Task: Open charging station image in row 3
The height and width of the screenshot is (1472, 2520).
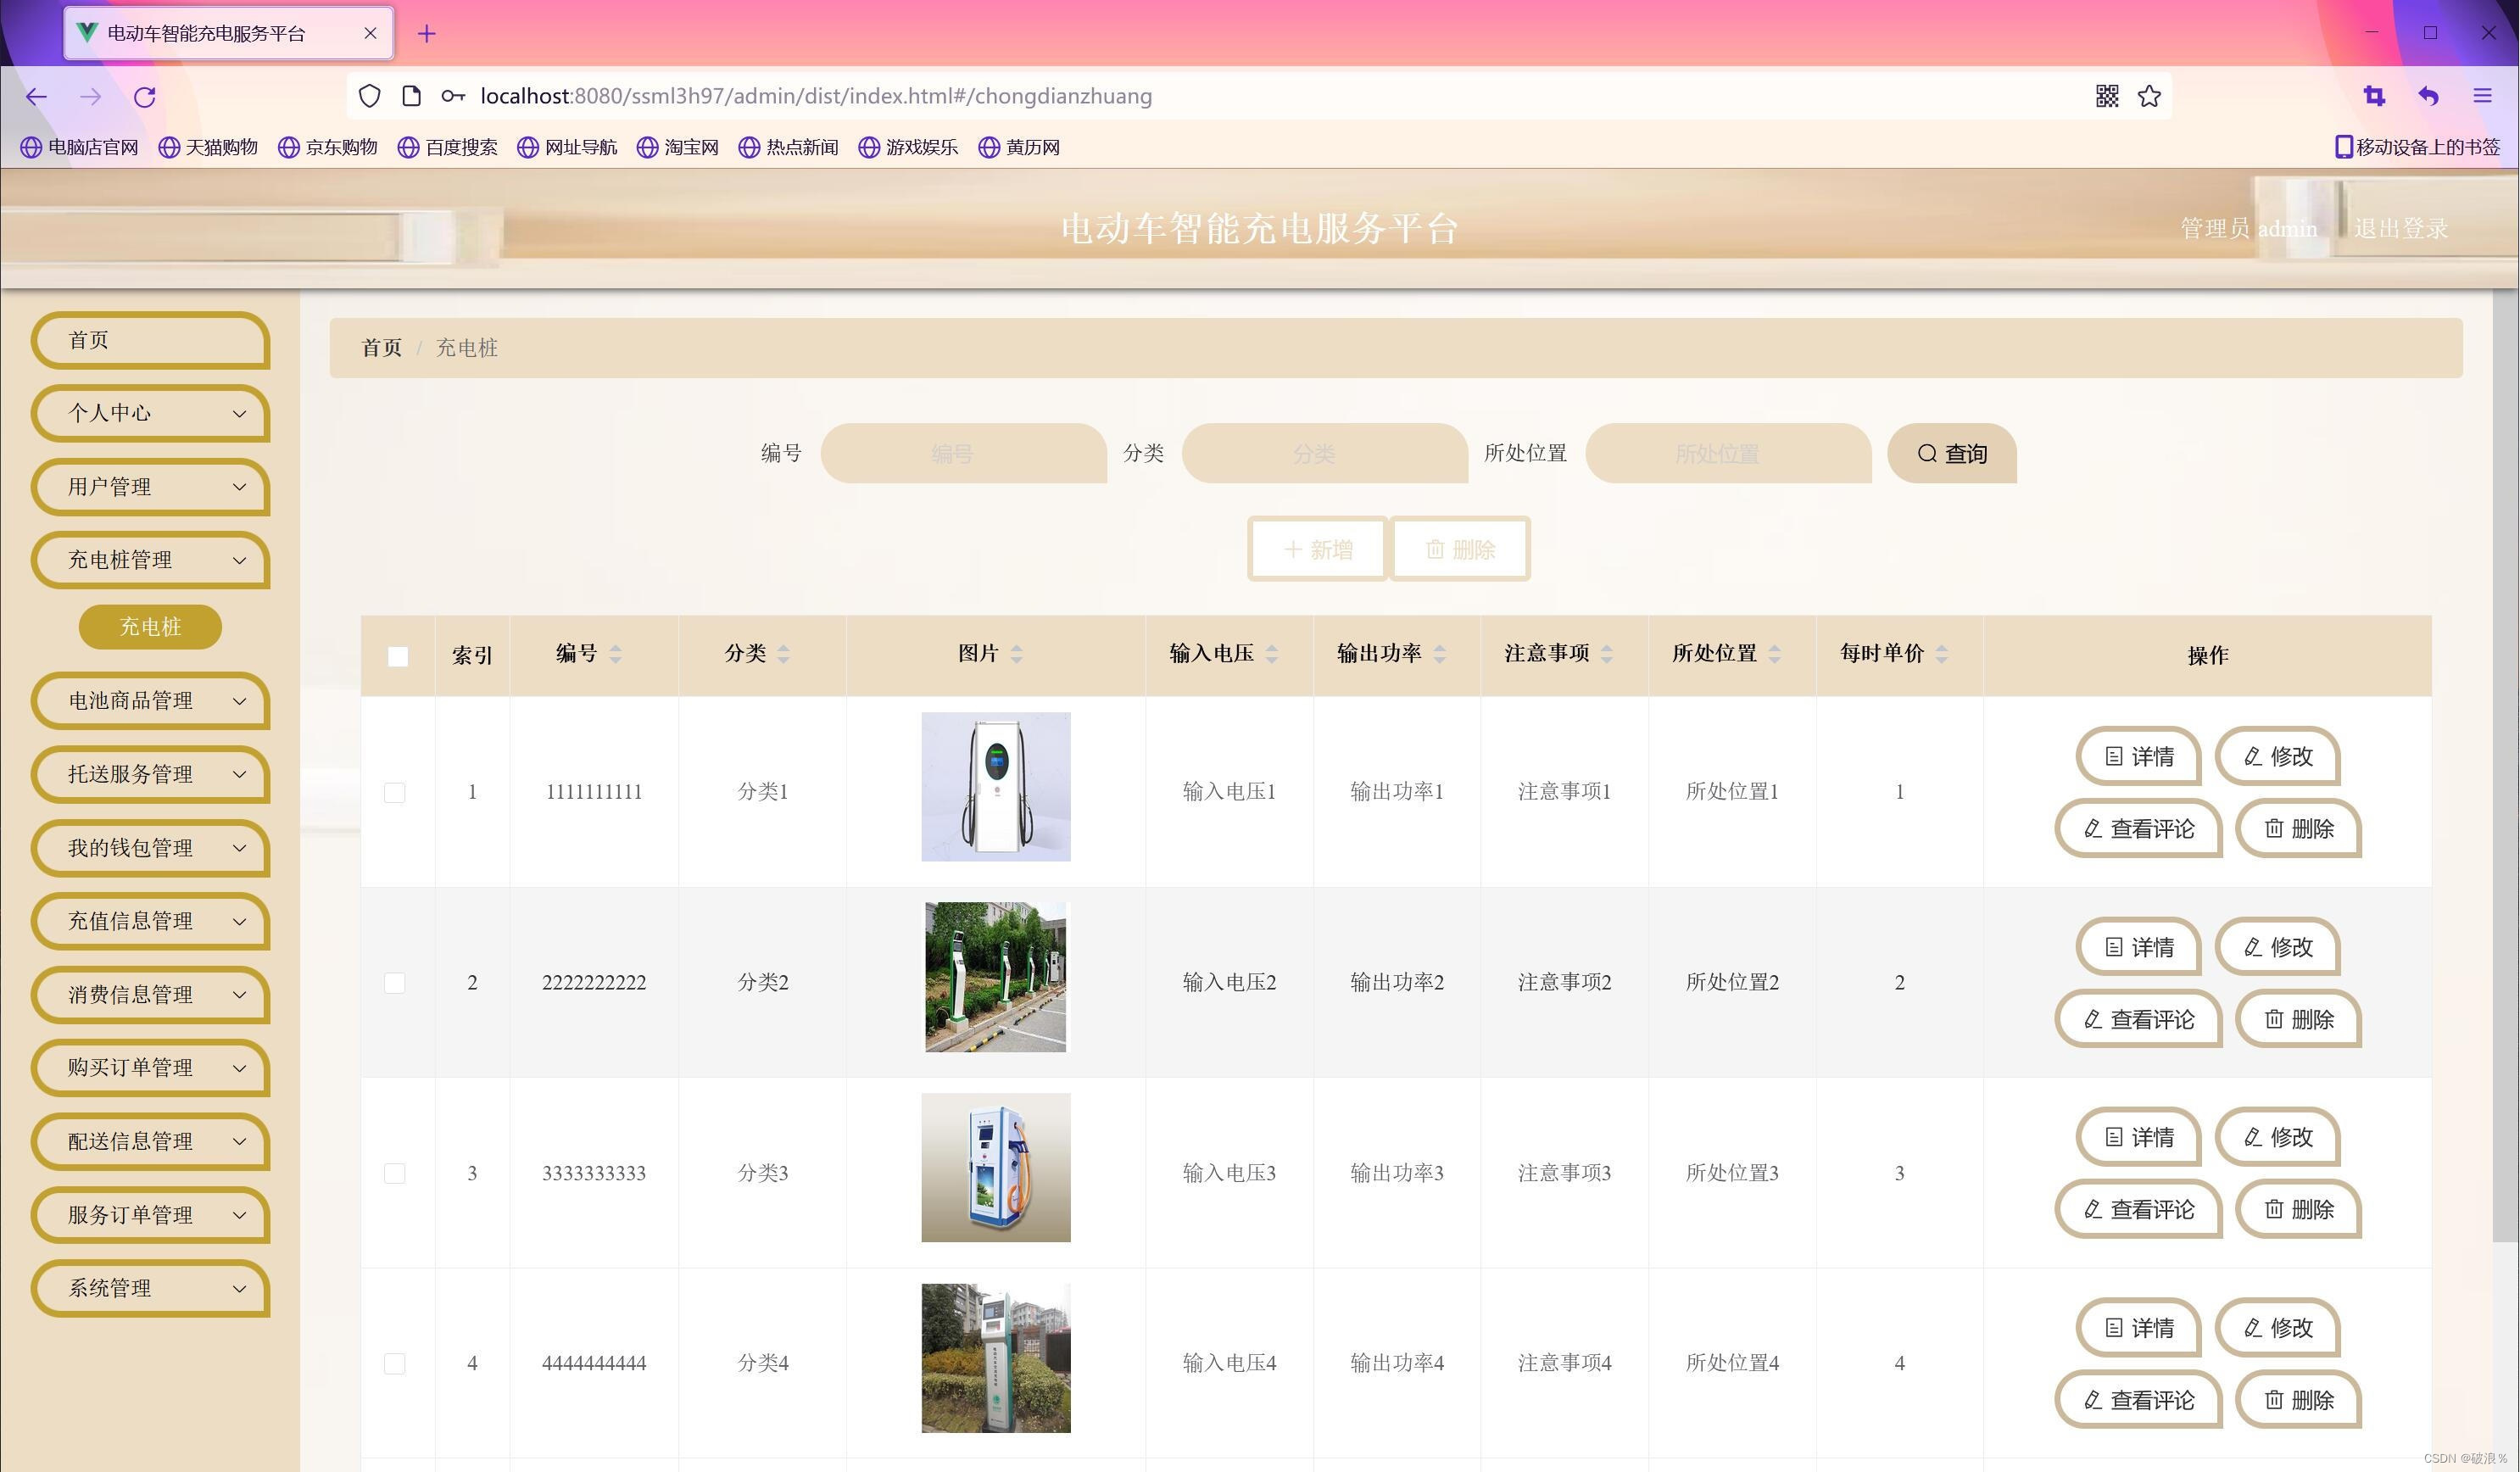Action: pos(996,1168)
